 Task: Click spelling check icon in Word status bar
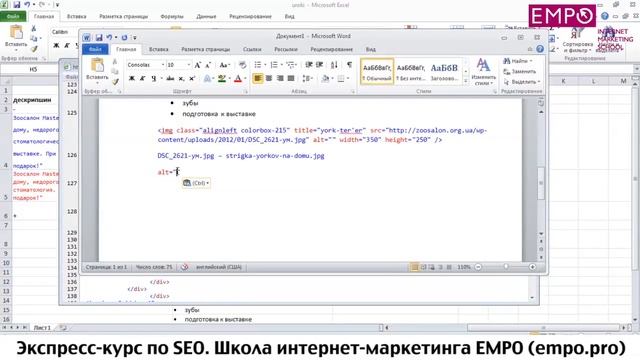[x=184, y=267]
